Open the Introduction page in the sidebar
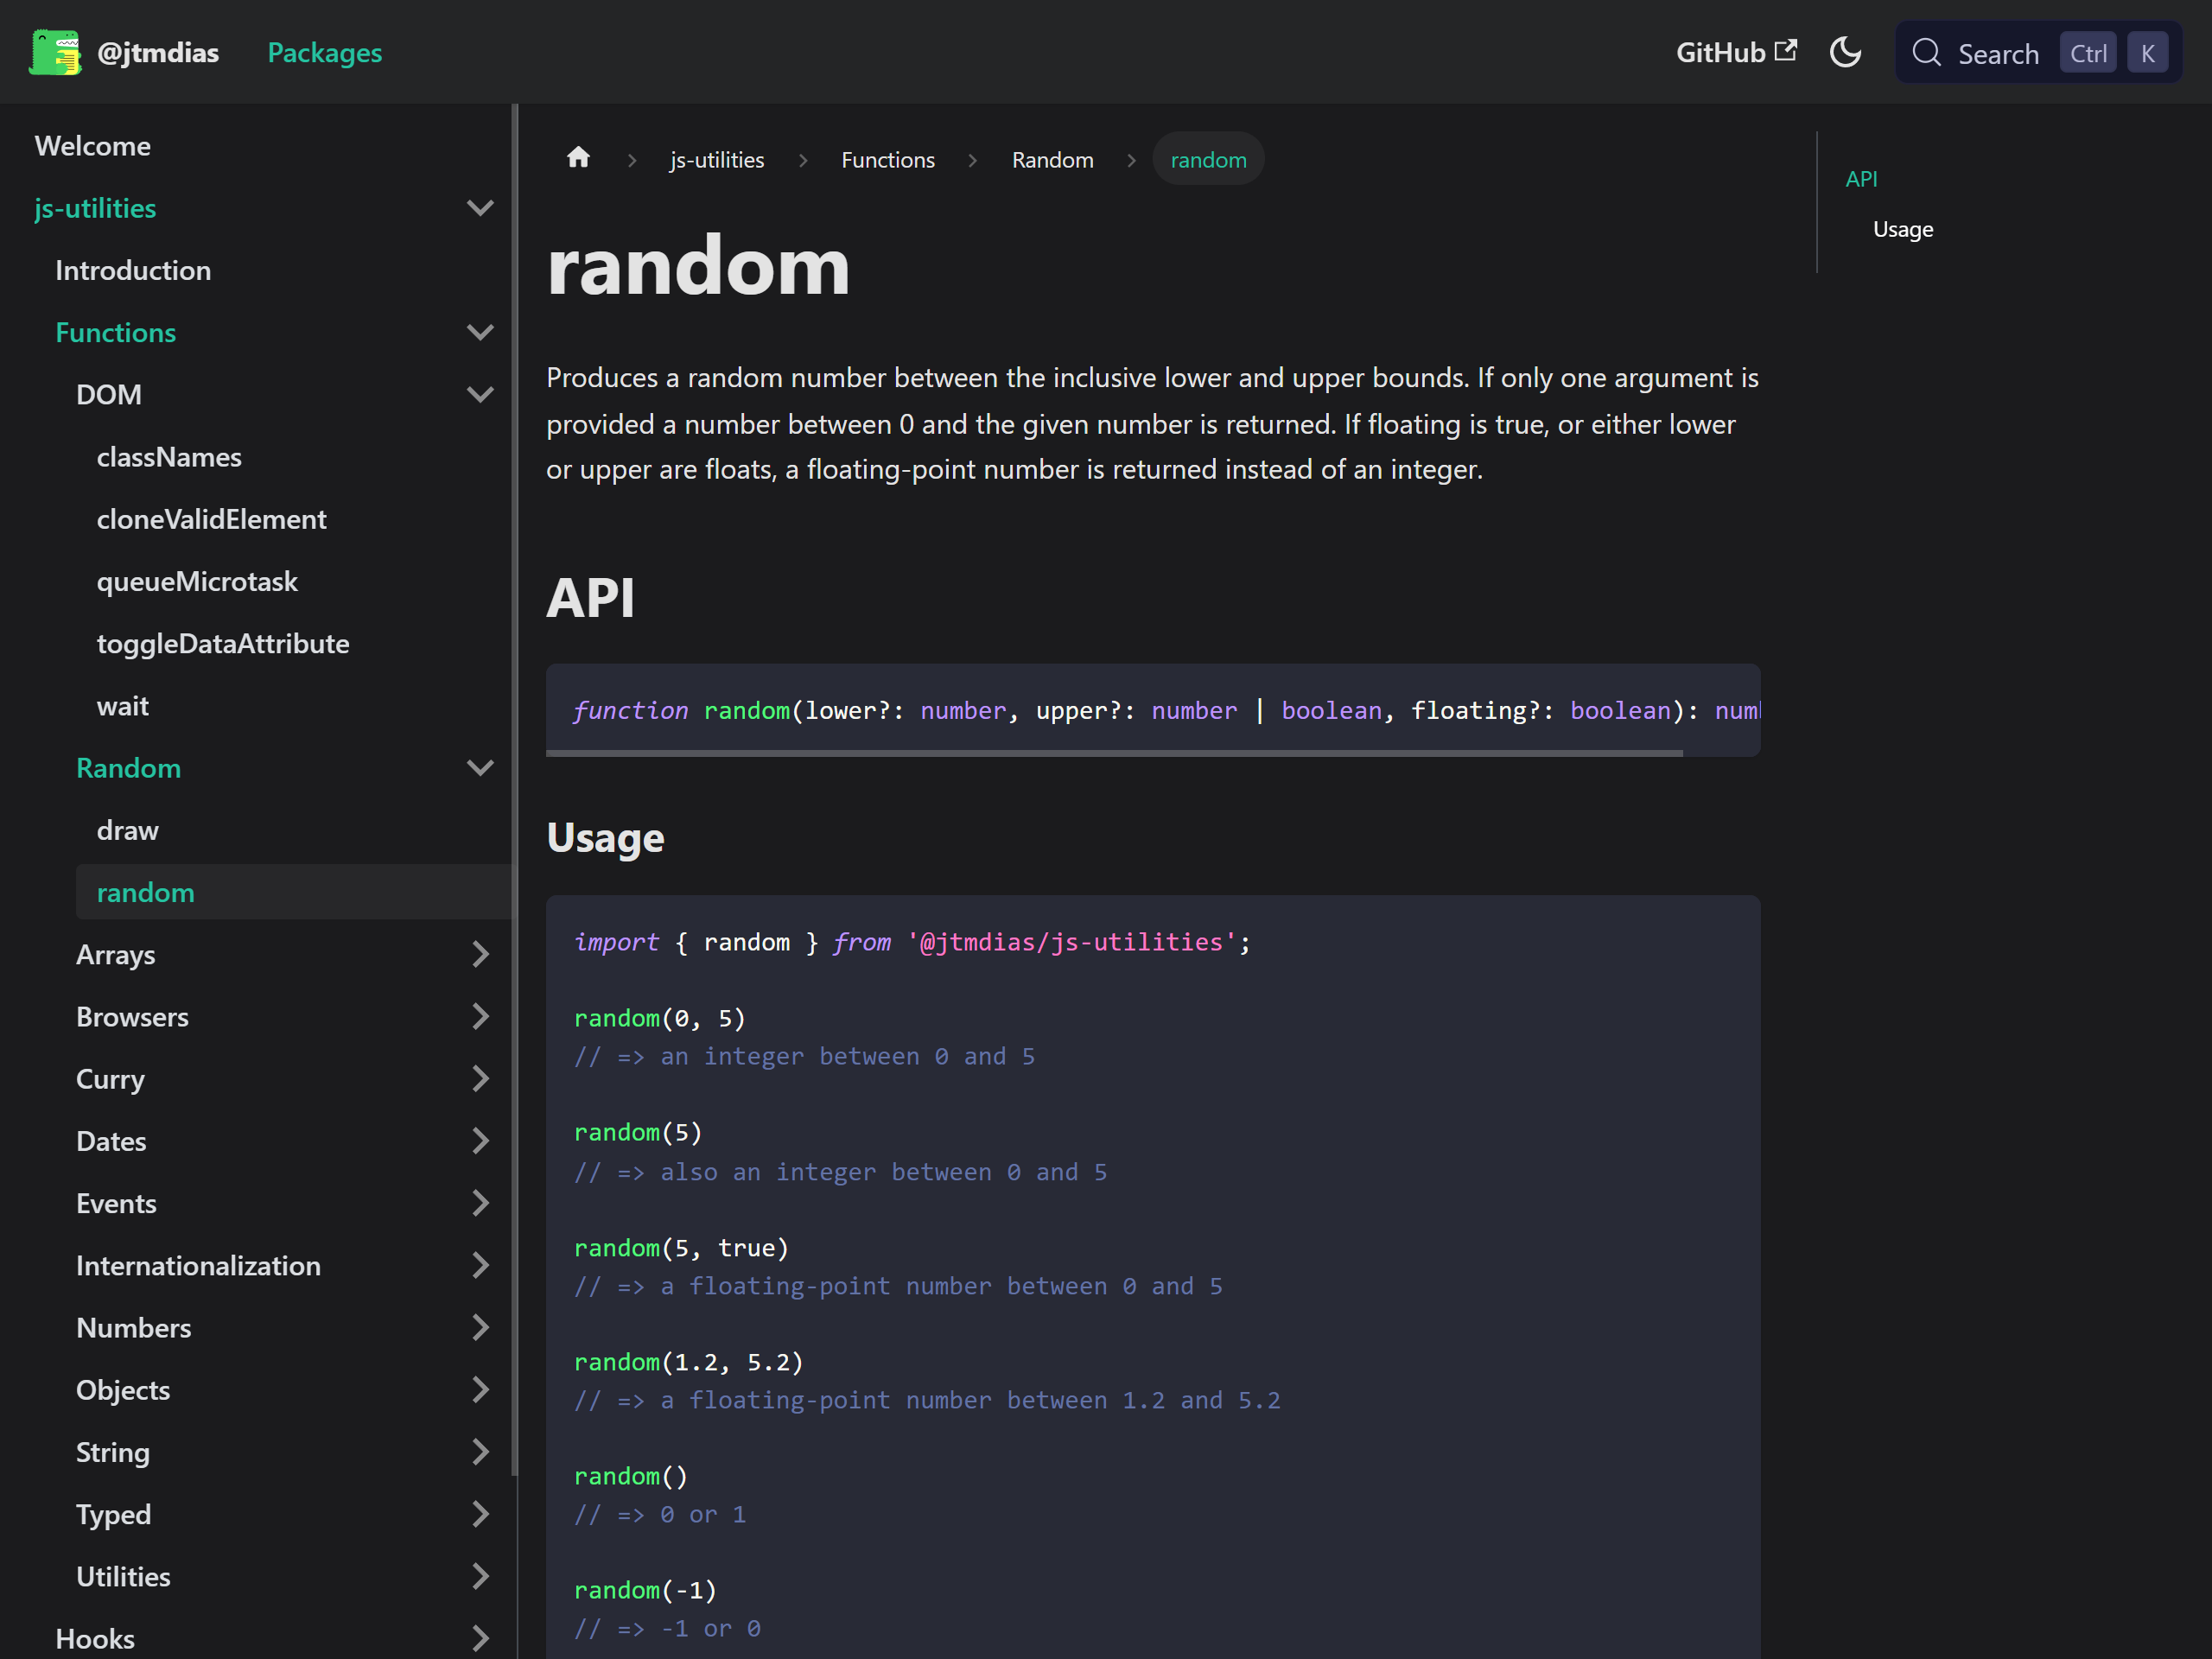The height and width of the screenshot is (1659, 2212). click(133, 270)
